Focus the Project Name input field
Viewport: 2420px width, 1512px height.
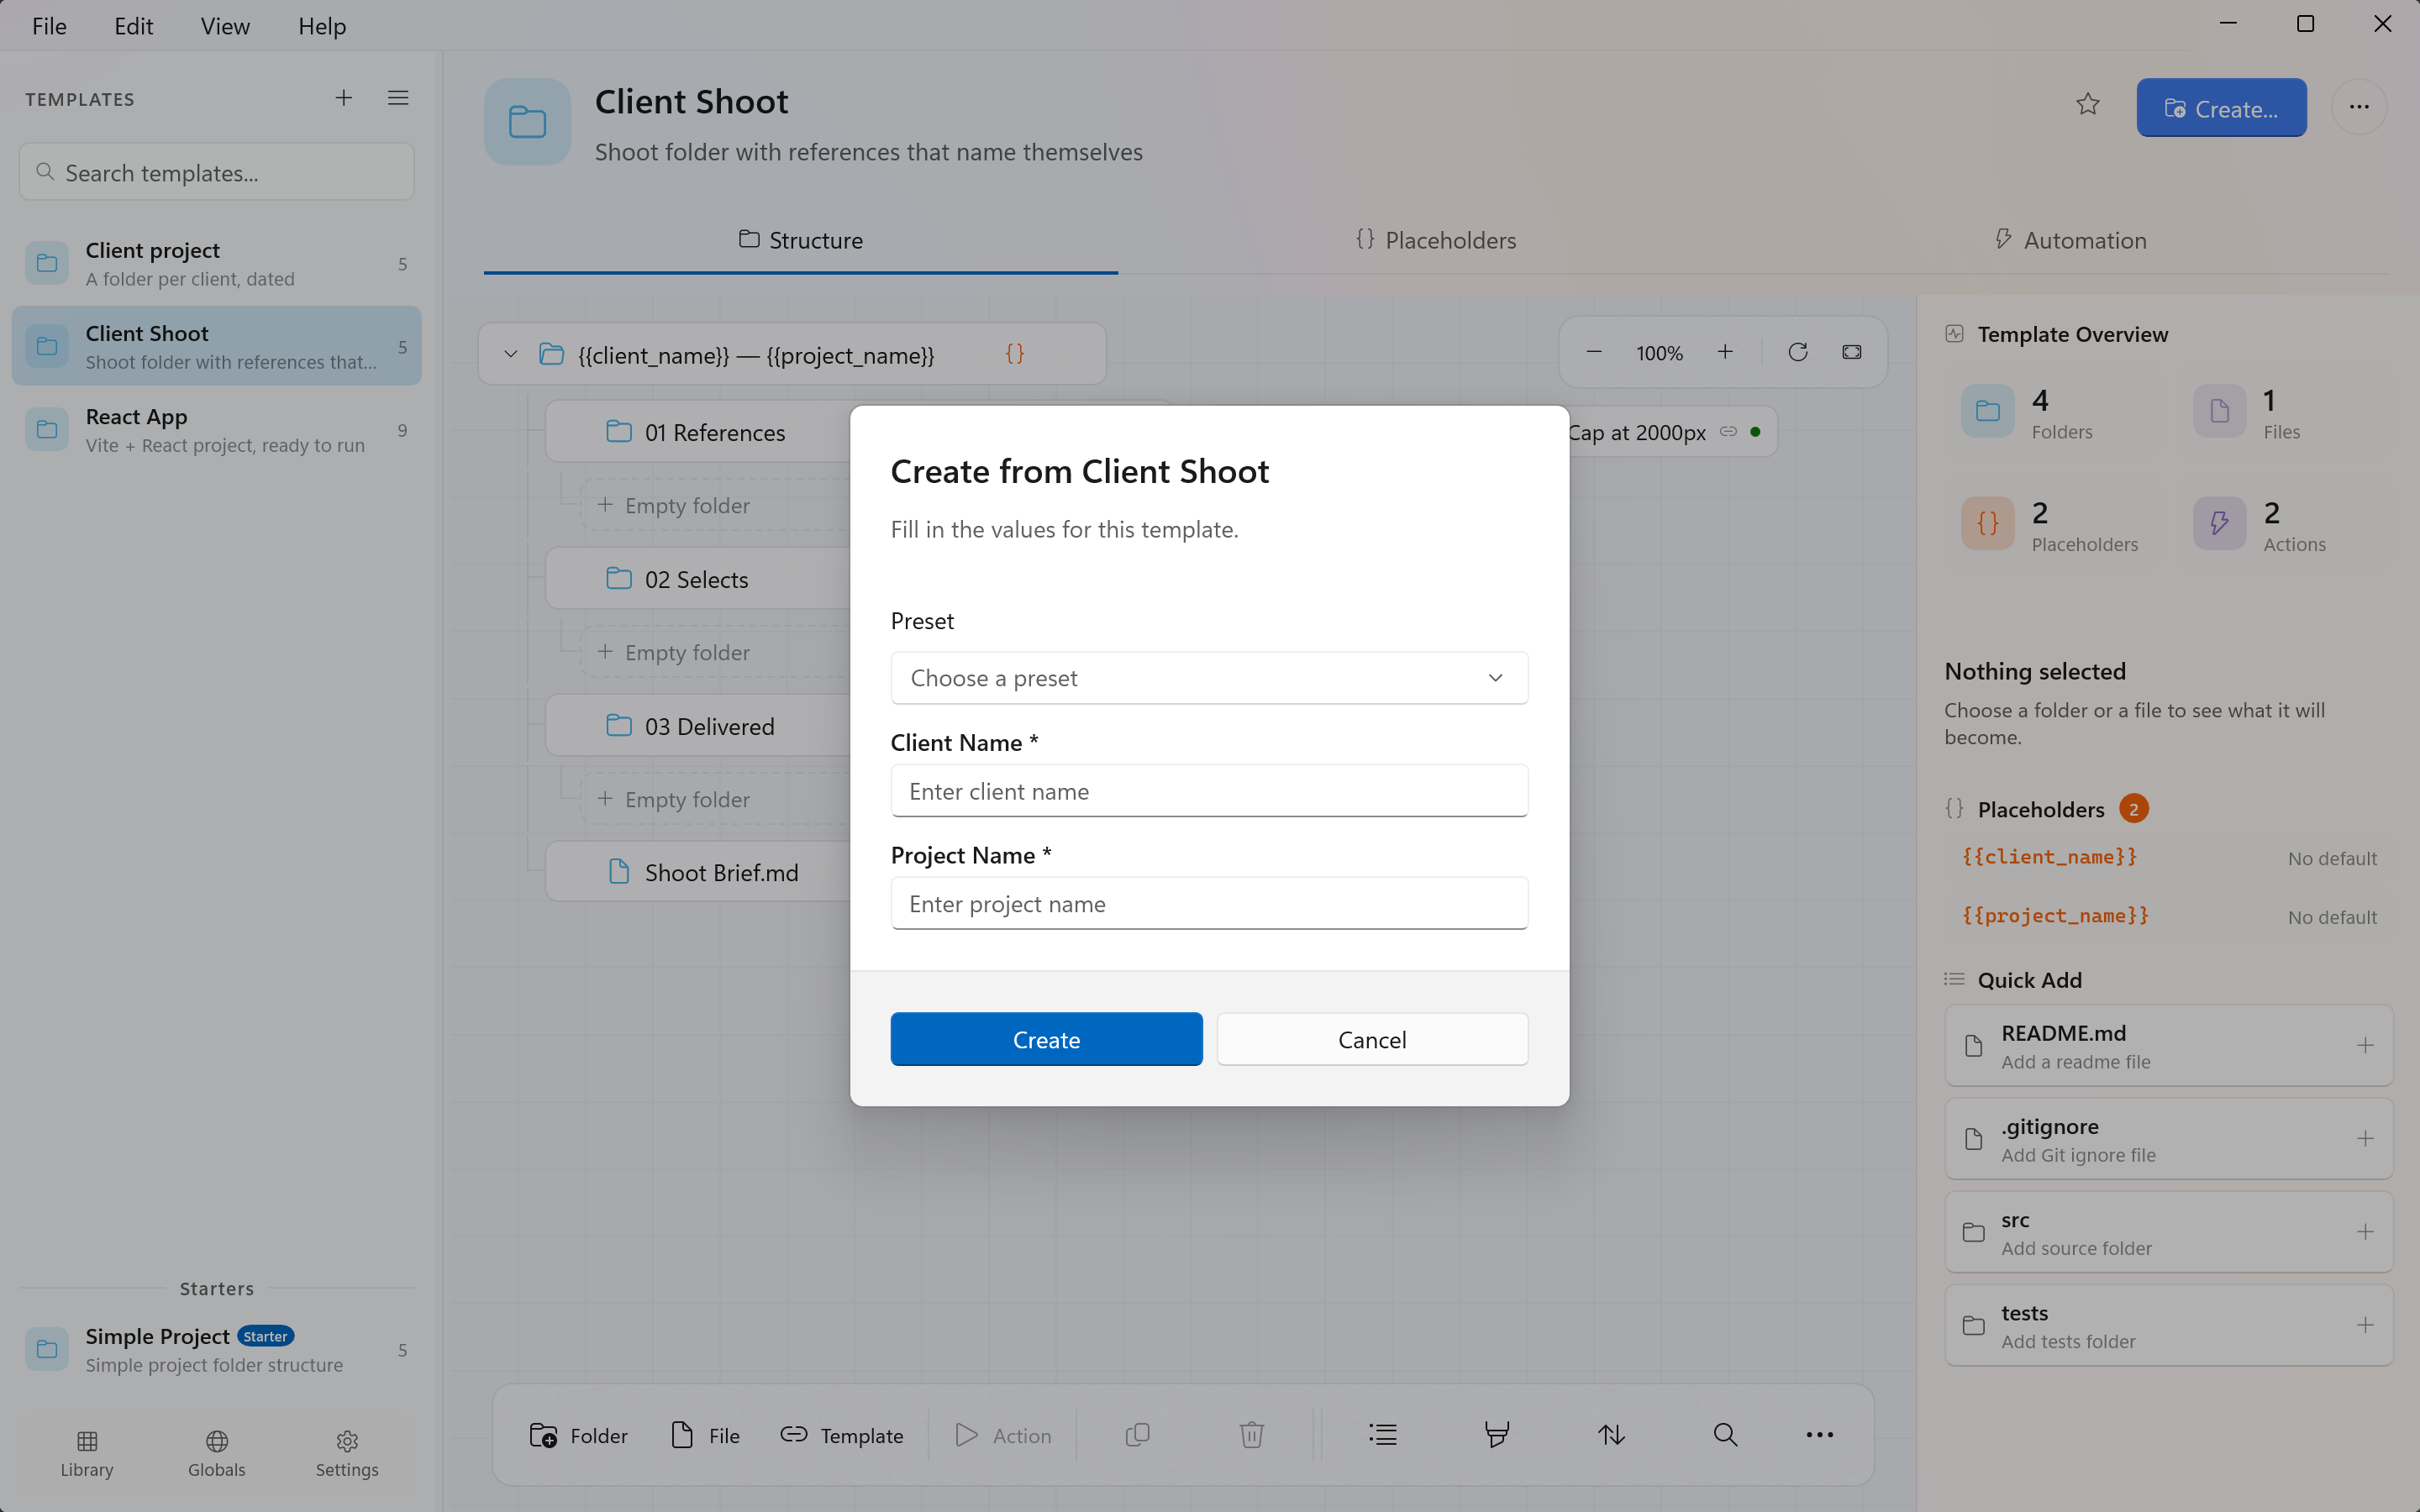[1209, 903]
